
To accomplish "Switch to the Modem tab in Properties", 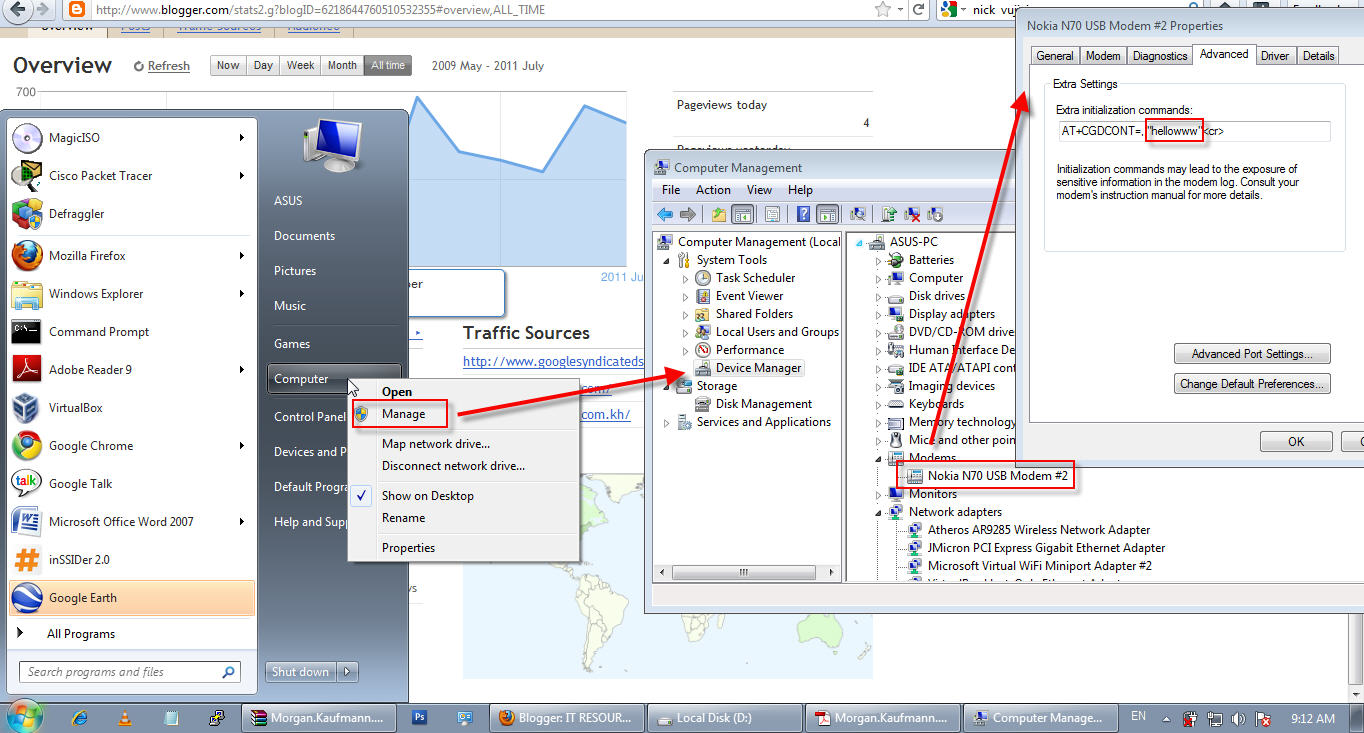I will [x=1103, y=56].
